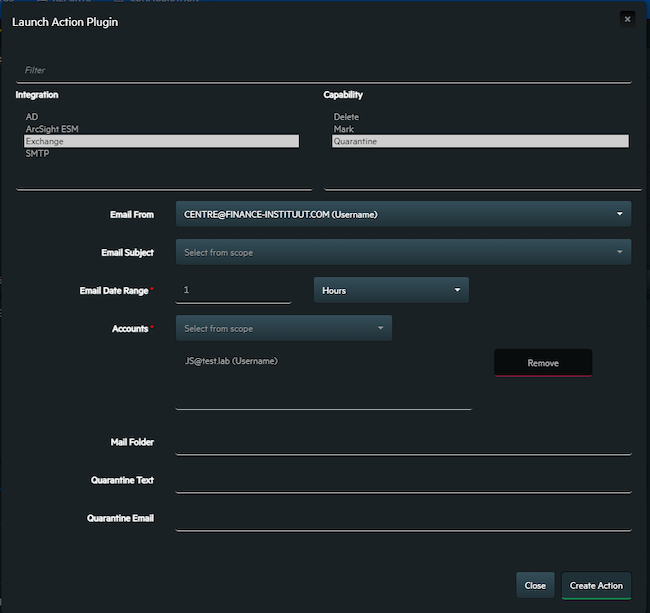Screen dimensions: 650x613
Task: Pick the Delete capability
Action: click(x=346, y=117)
